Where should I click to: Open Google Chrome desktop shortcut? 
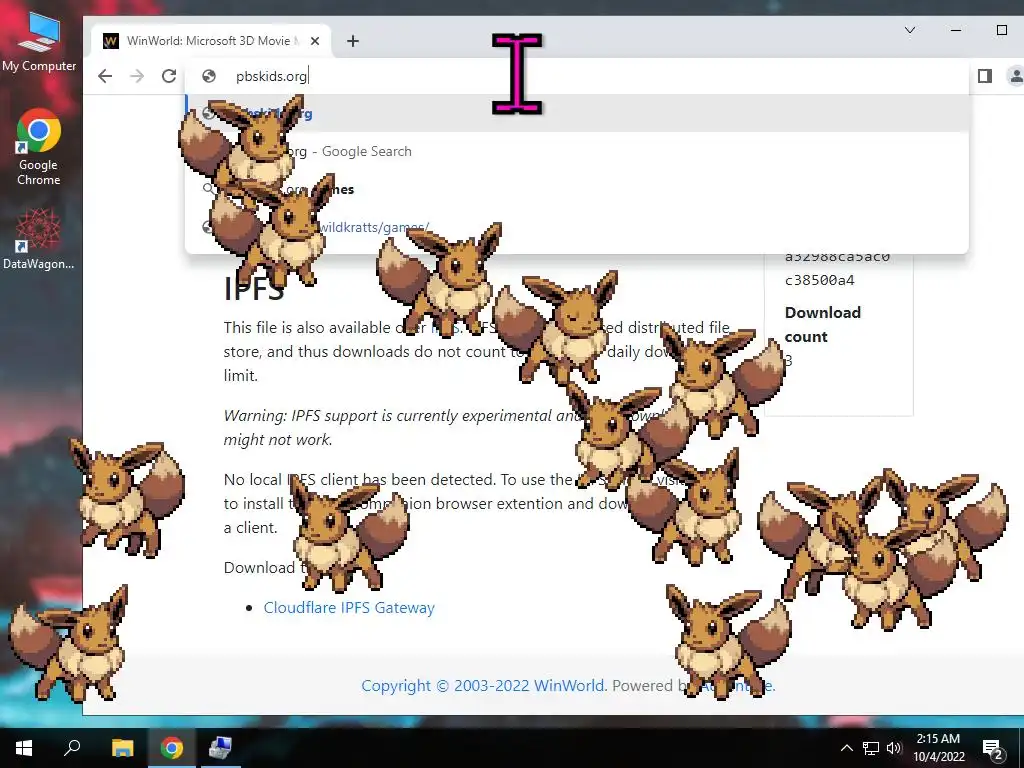point(39,148)
